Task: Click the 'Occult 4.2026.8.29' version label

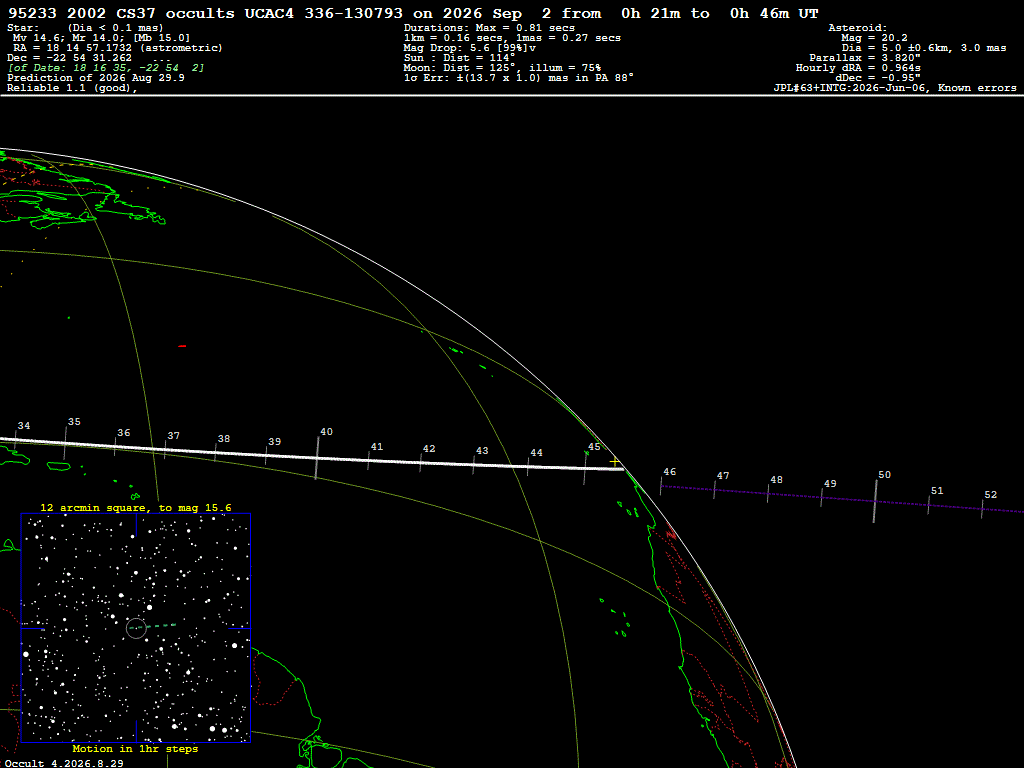Action: 64,763
